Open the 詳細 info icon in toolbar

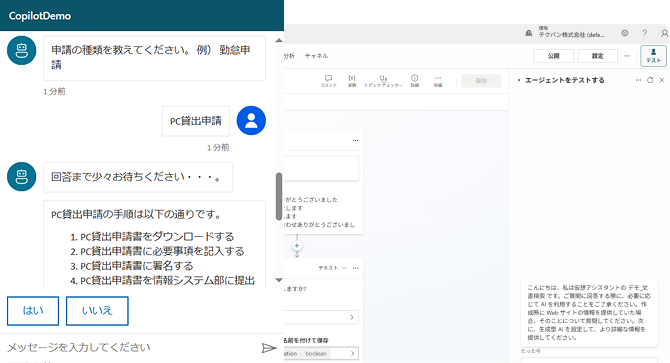click(414, 81)
